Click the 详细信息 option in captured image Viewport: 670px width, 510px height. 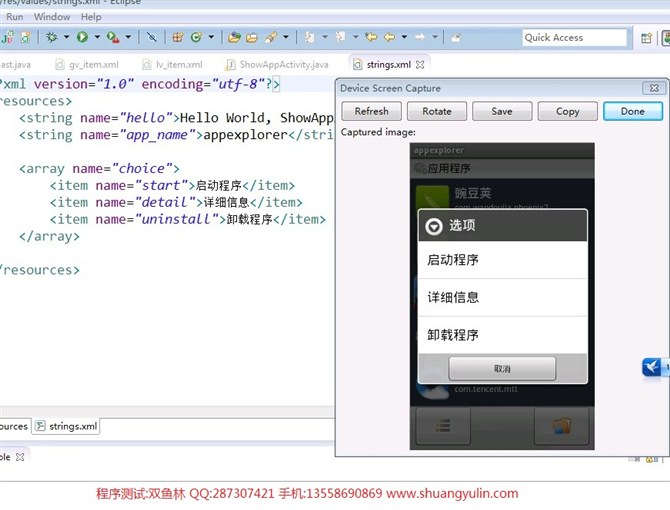502,297
